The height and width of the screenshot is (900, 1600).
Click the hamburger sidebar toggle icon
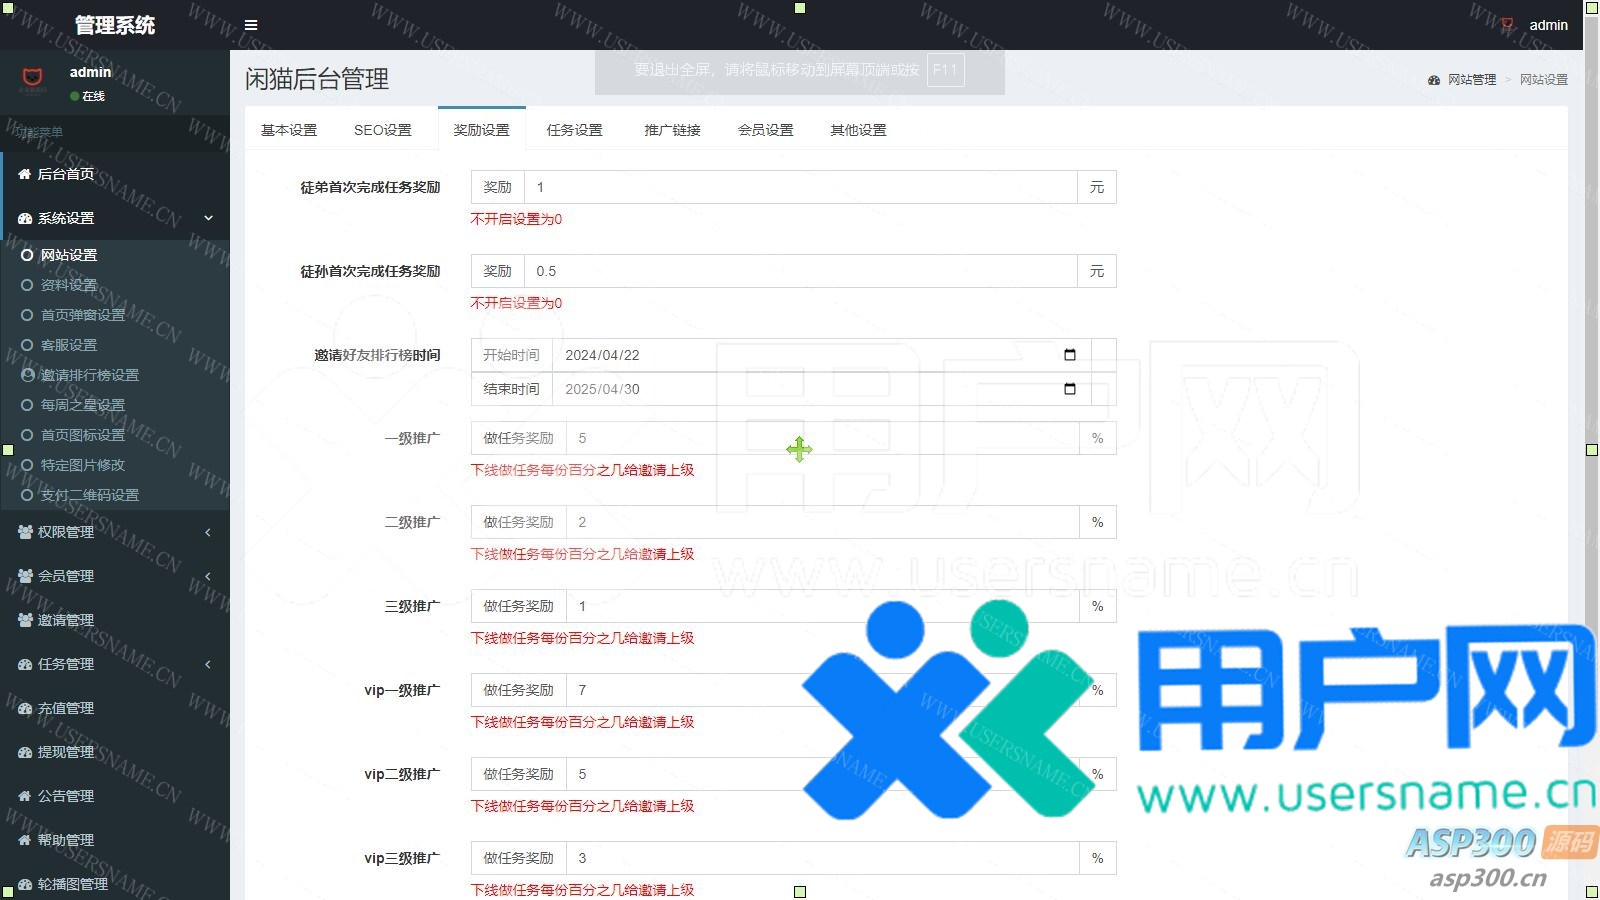[x=251, y=25]
